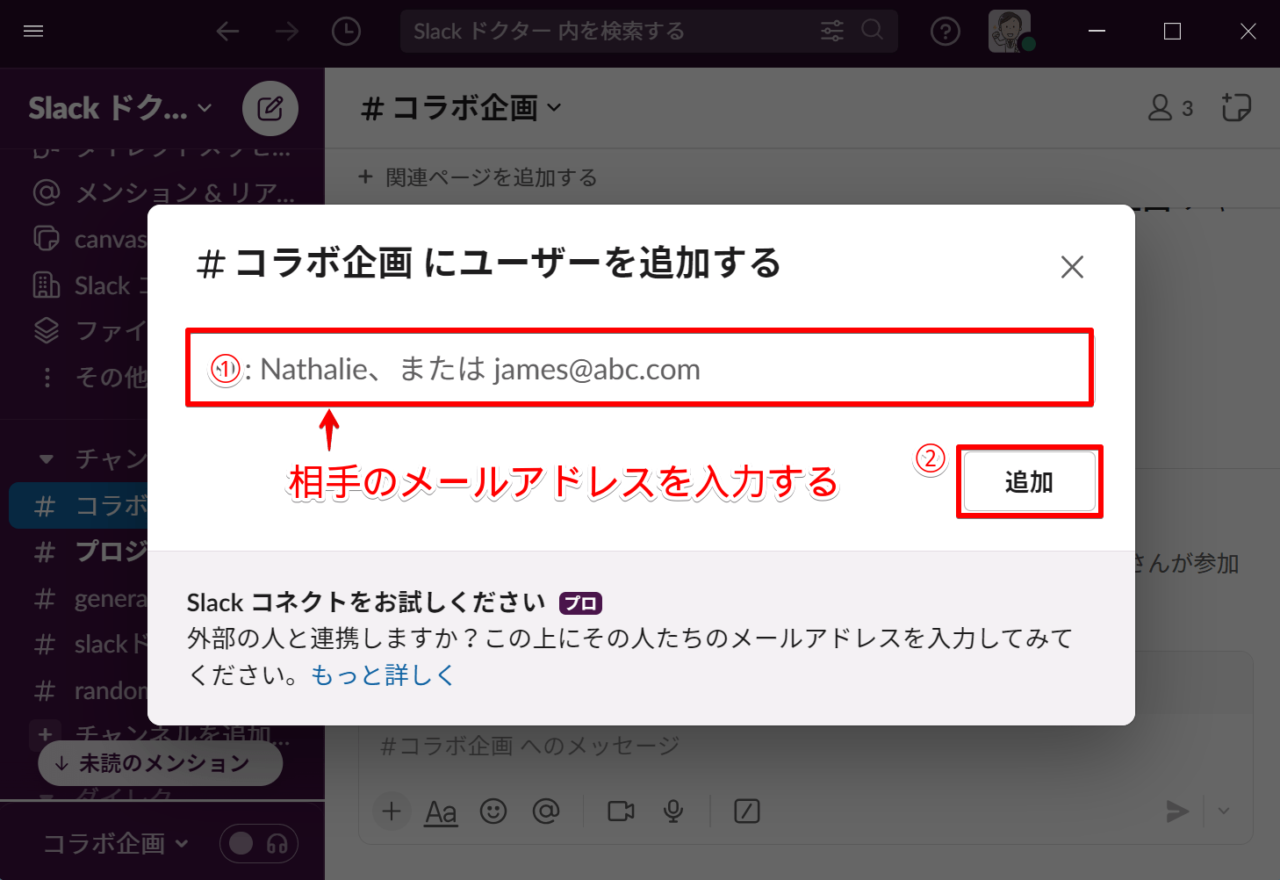
Task: Go back with the left arrow
Action: click(x=228, y=32)
